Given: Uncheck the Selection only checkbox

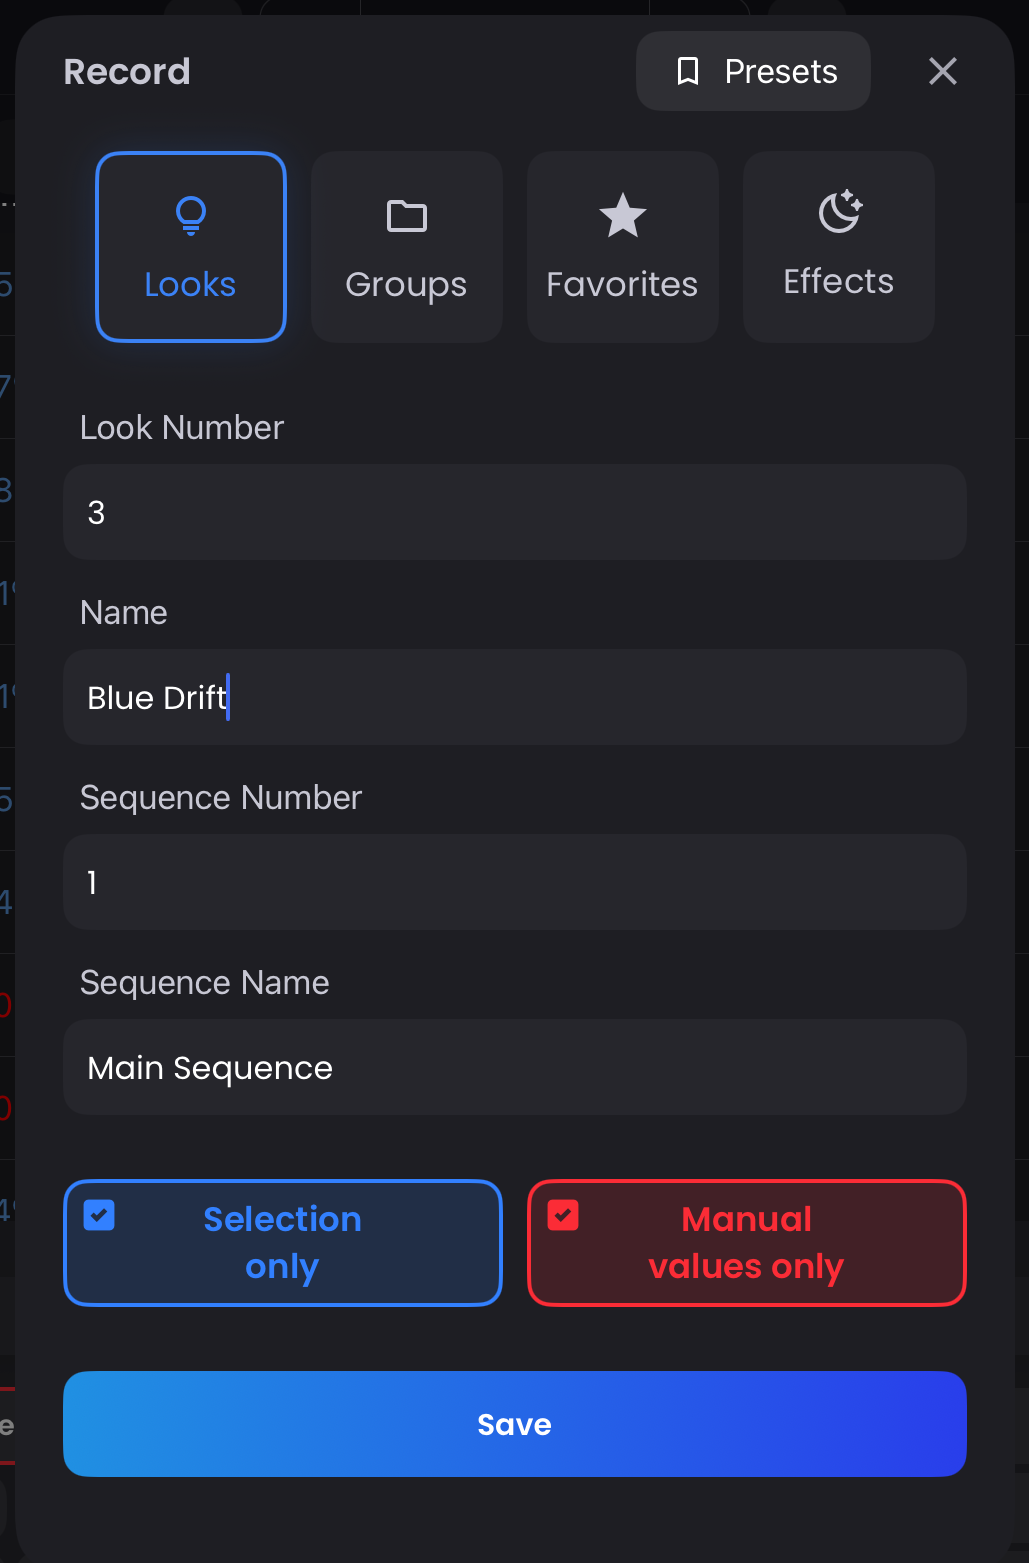Looking at the screenshot, I should click(99, 1216).
